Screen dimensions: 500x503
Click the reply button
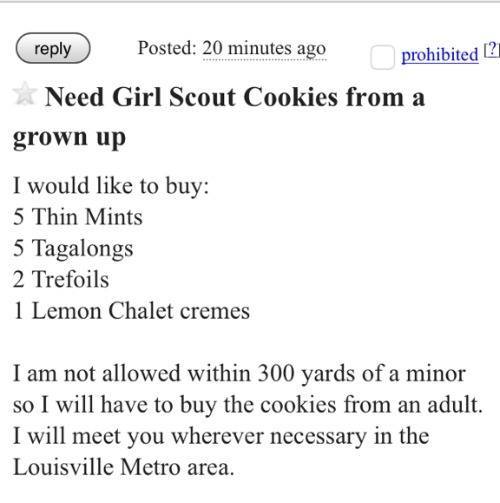[53, 48]
